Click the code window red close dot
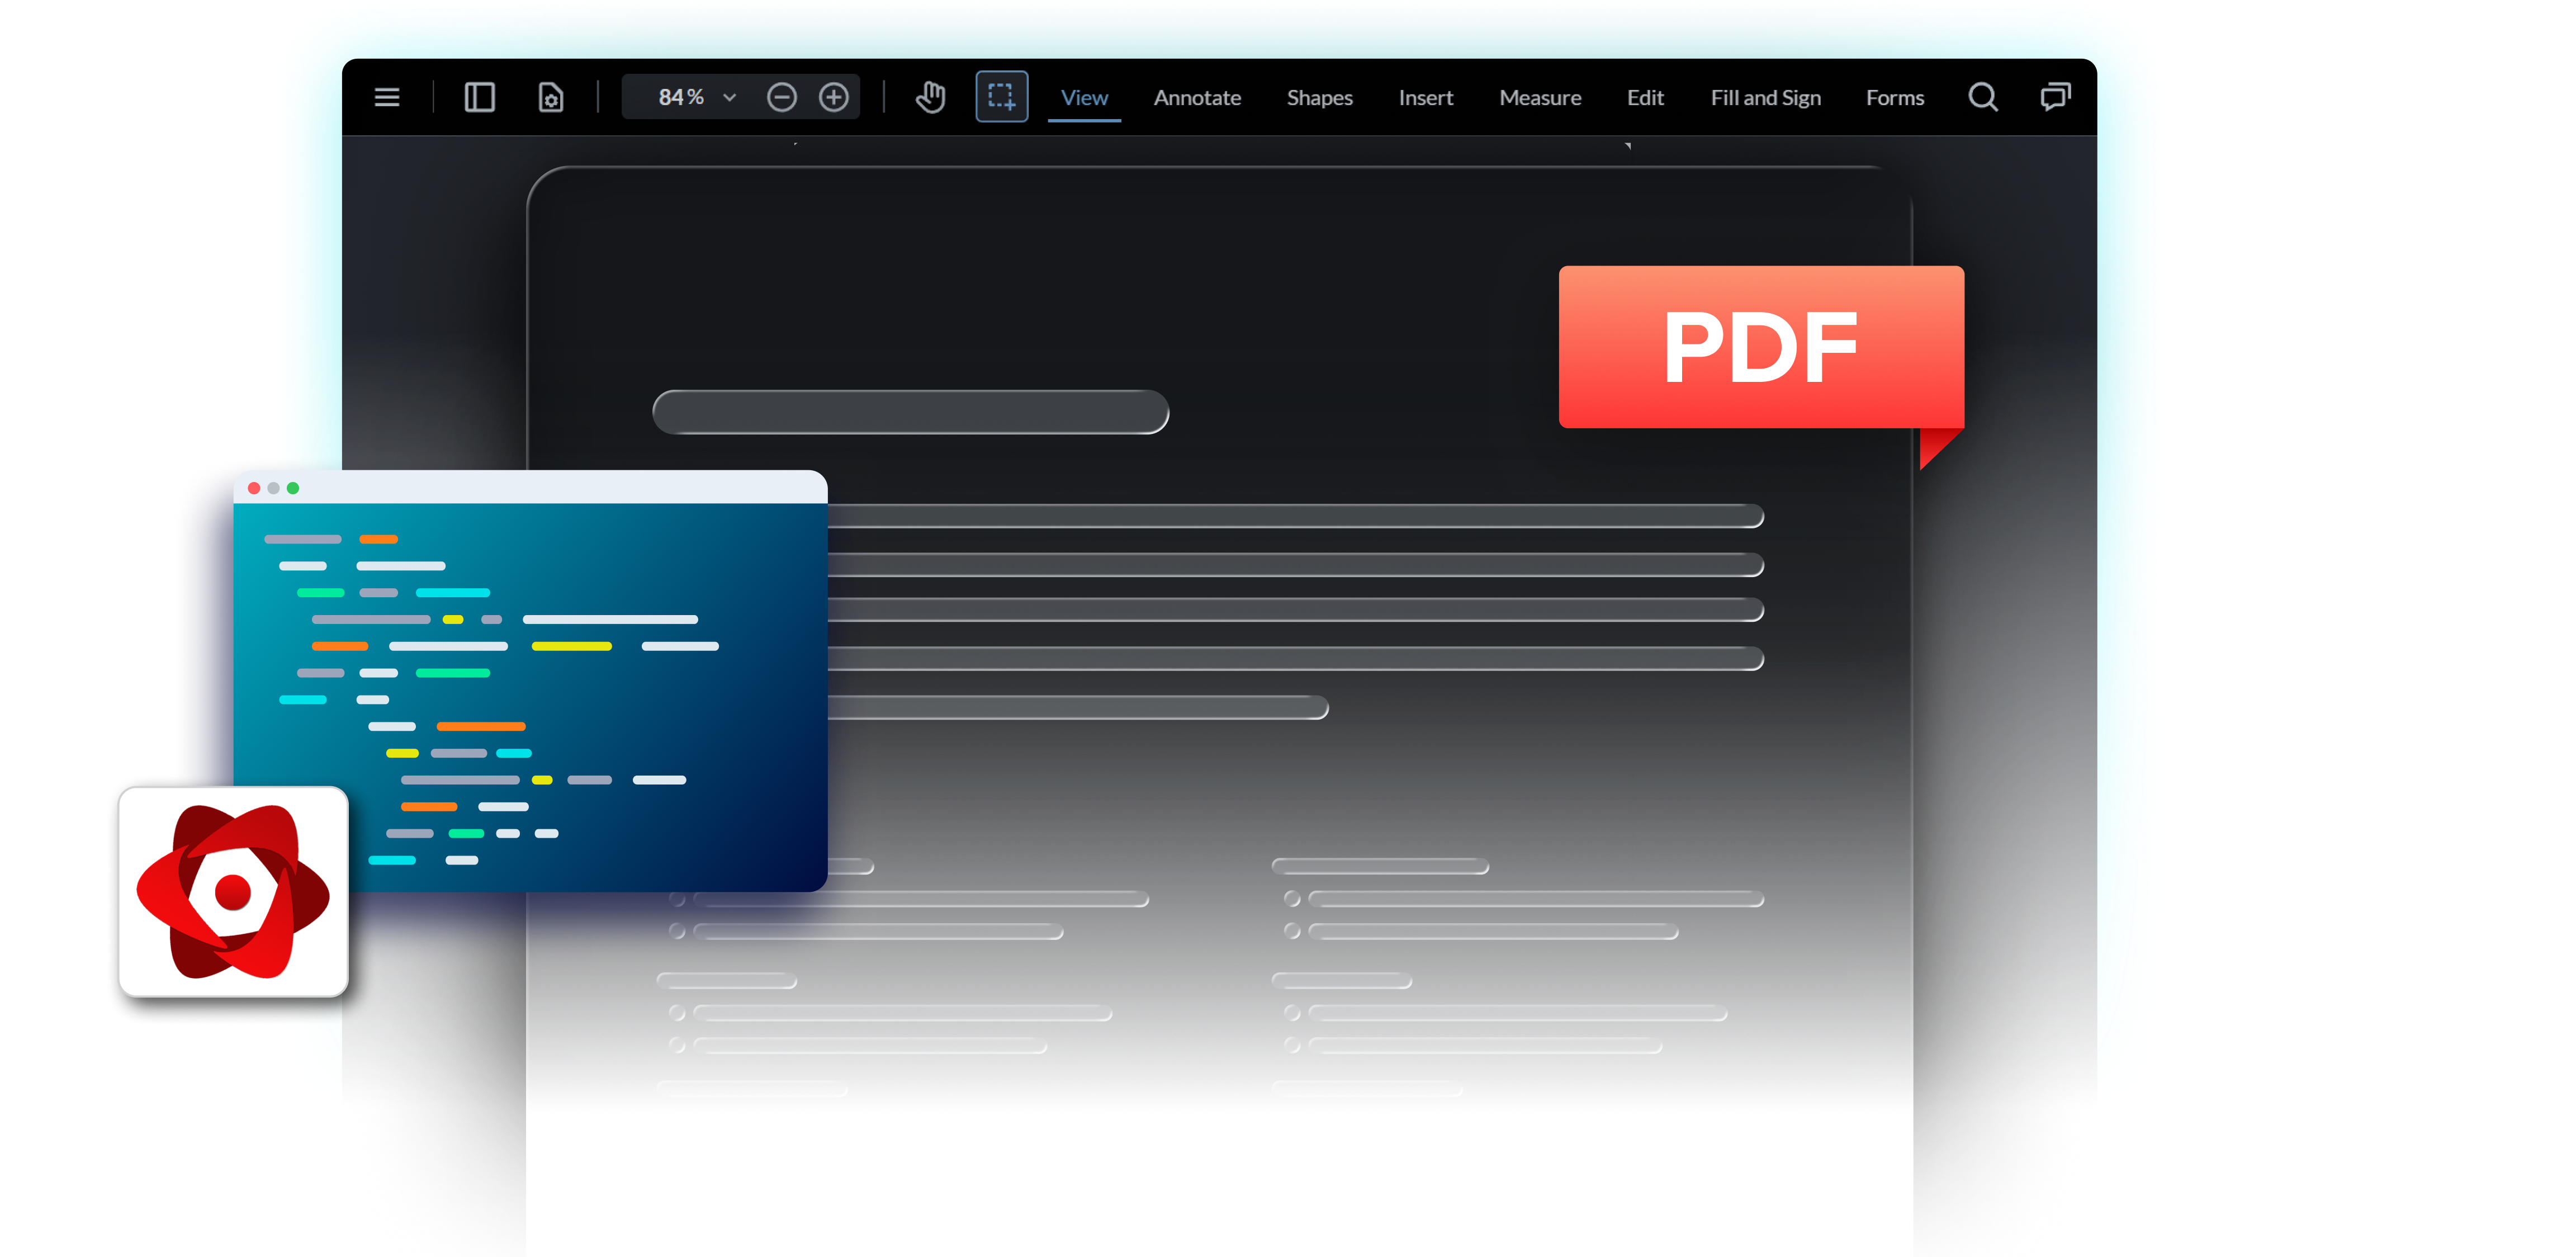 pyautogui.click(x=254, y=488)
